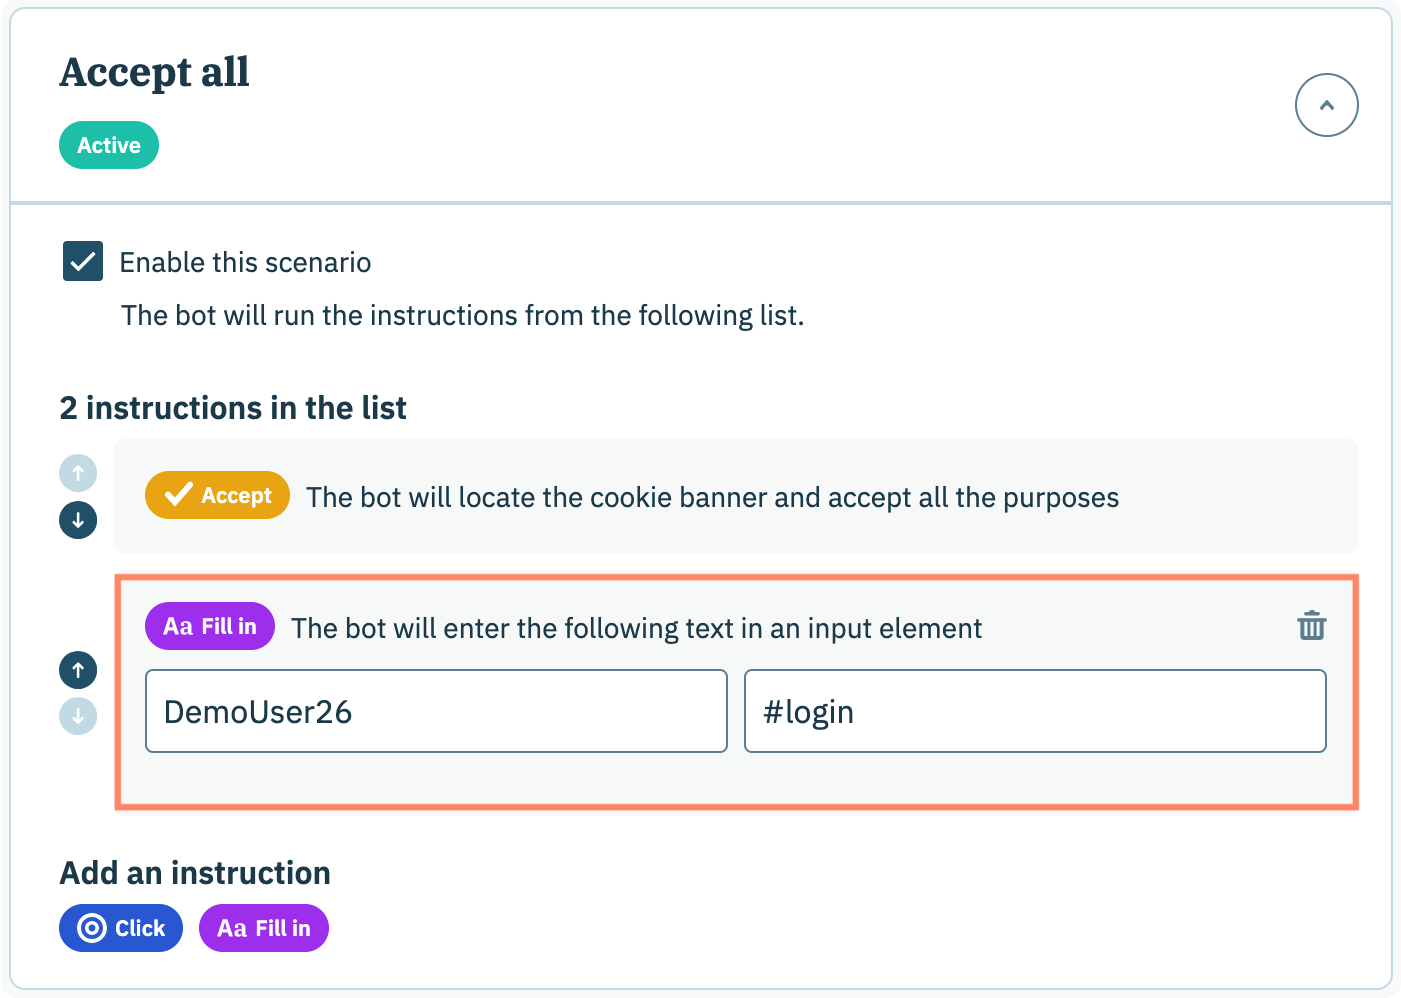This screenshot has height=998, width=1401.
Task: Click the green Active status badge
Action: point(109,145)
